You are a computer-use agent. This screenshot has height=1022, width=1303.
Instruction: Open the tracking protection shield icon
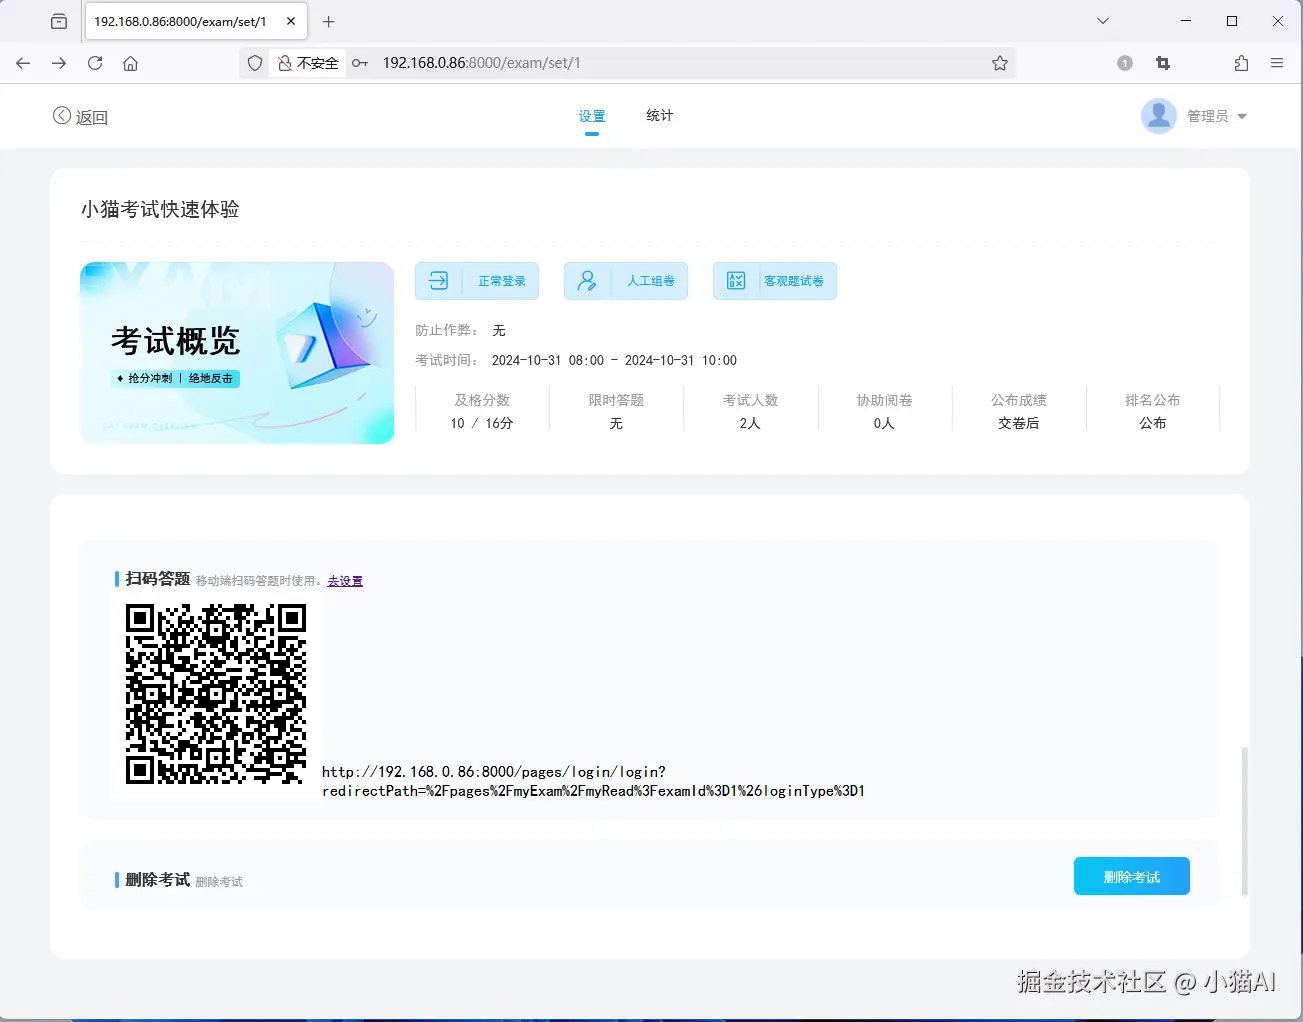click(254, 62)
